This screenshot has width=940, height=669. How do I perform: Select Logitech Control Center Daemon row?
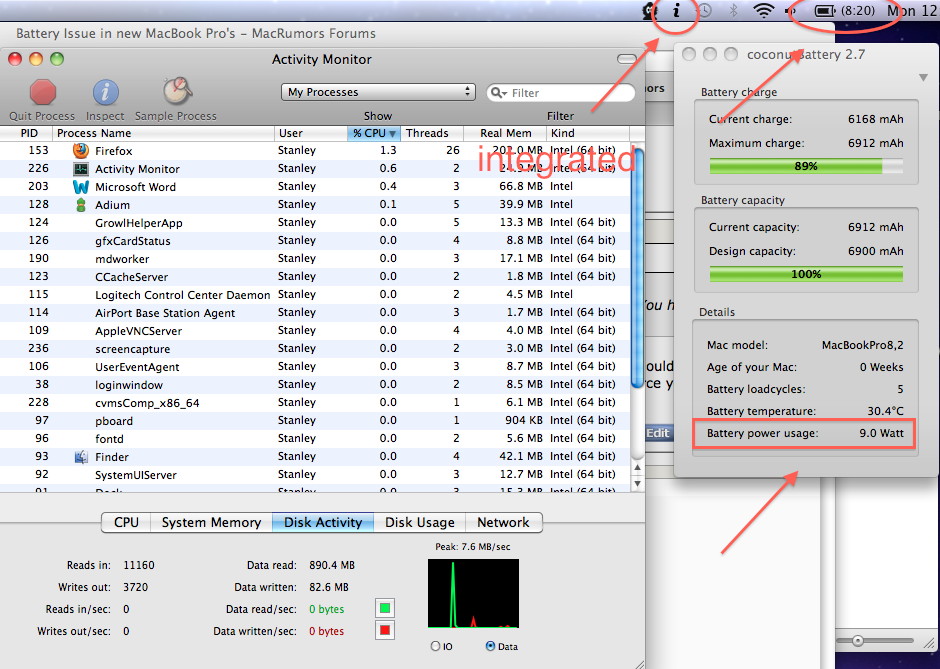pyautogui.click(x=315, y=295)
